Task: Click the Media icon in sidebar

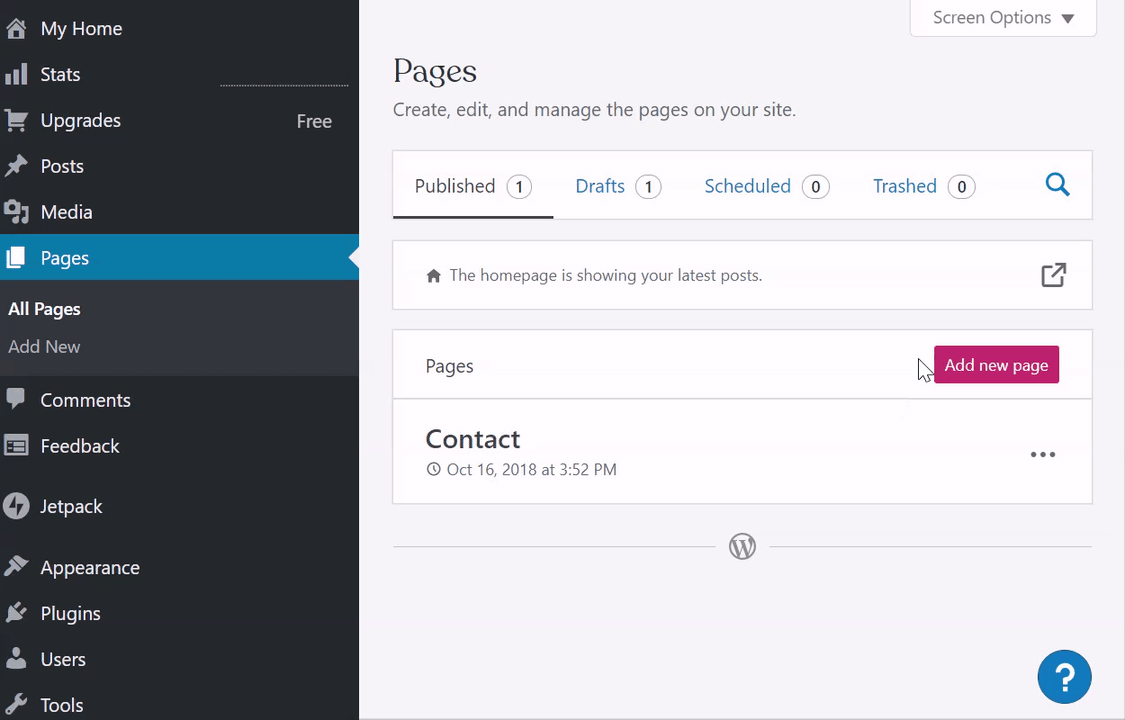Action: tap(16, 212)
